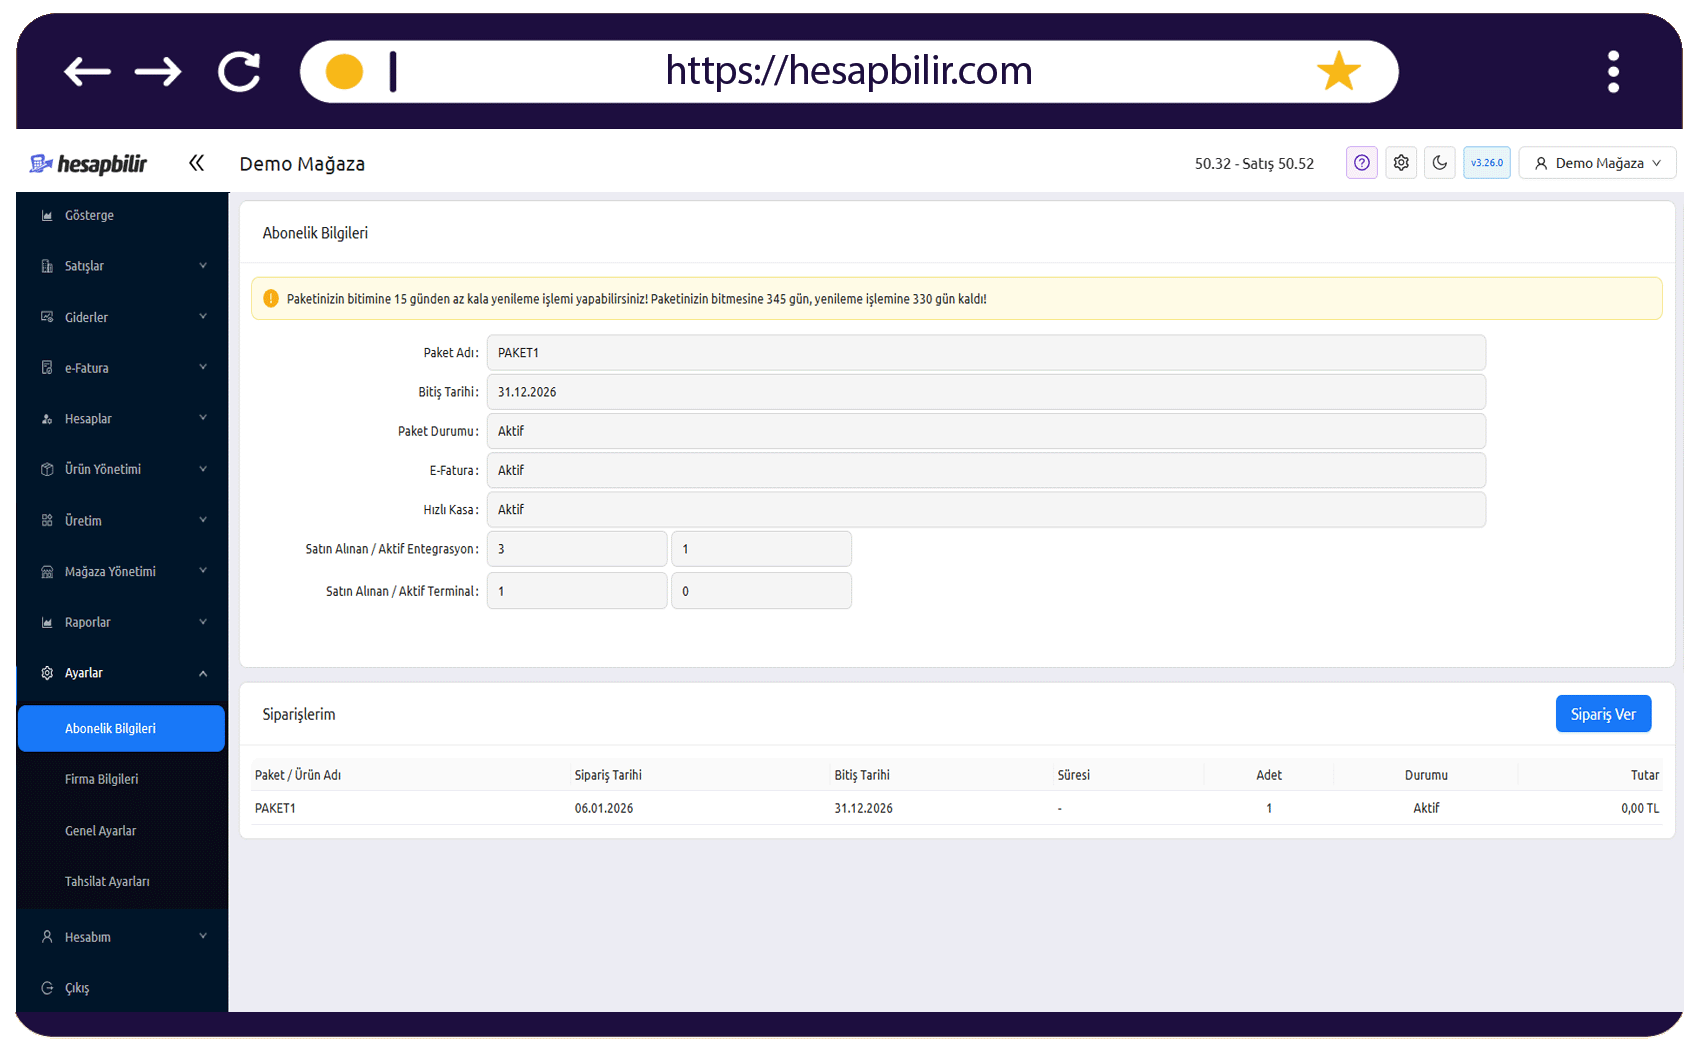Click the Sipariş Ver button

pyautogui.click(x=1603, y=714)
